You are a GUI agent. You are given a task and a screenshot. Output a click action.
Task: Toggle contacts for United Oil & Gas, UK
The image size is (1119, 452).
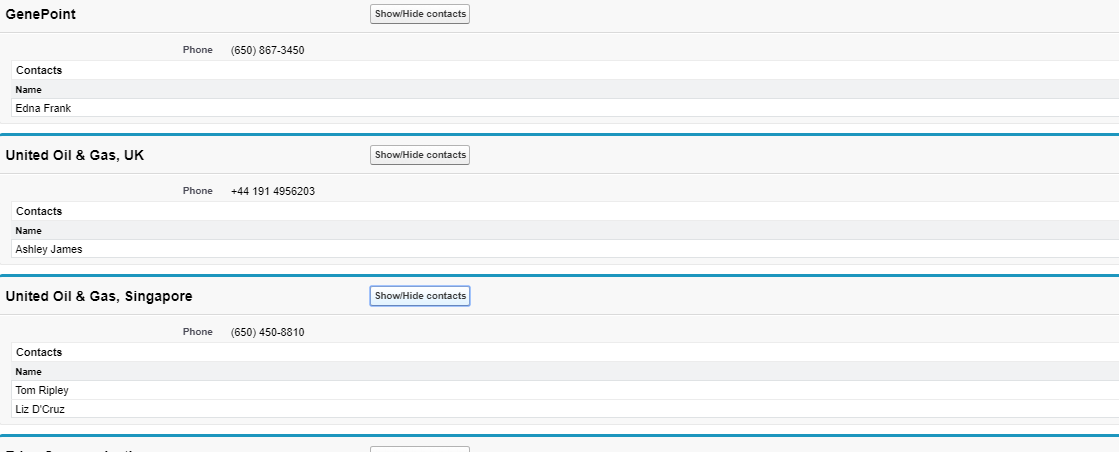pos(420,155)
